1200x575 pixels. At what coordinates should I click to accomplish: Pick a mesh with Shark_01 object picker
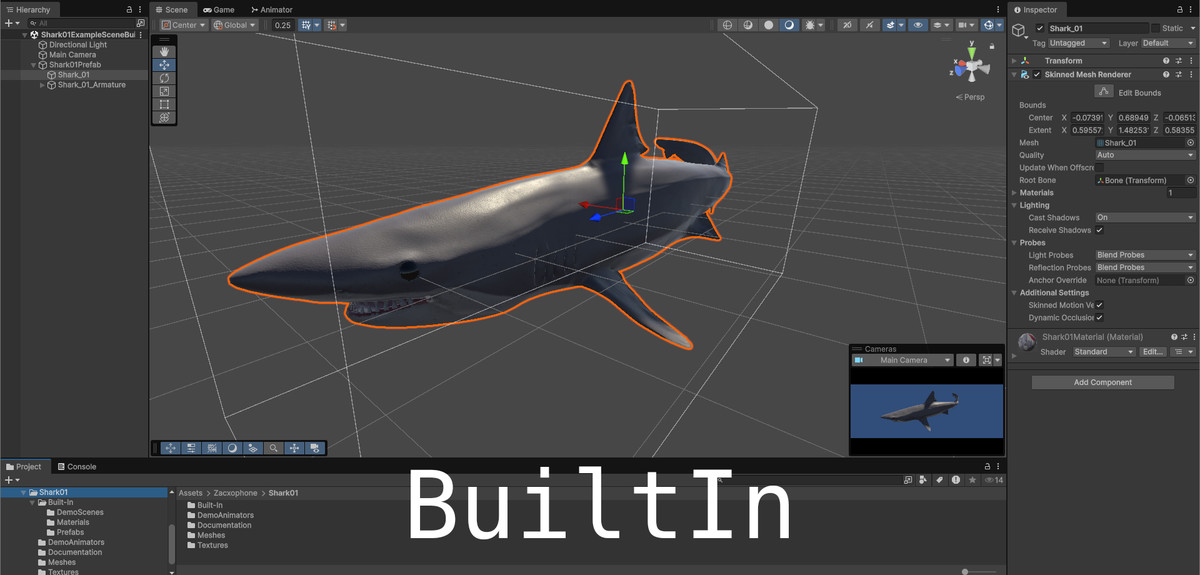click(x=1190, y=143)
